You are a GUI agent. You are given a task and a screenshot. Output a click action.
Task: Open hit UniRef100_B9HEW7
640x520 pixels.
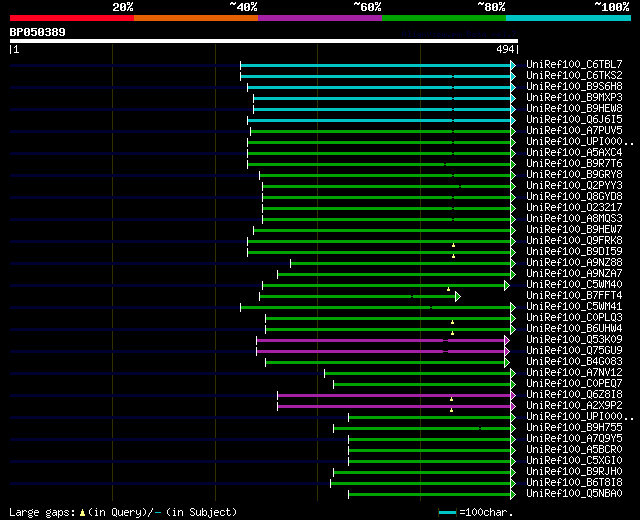[x=574, y=230]
